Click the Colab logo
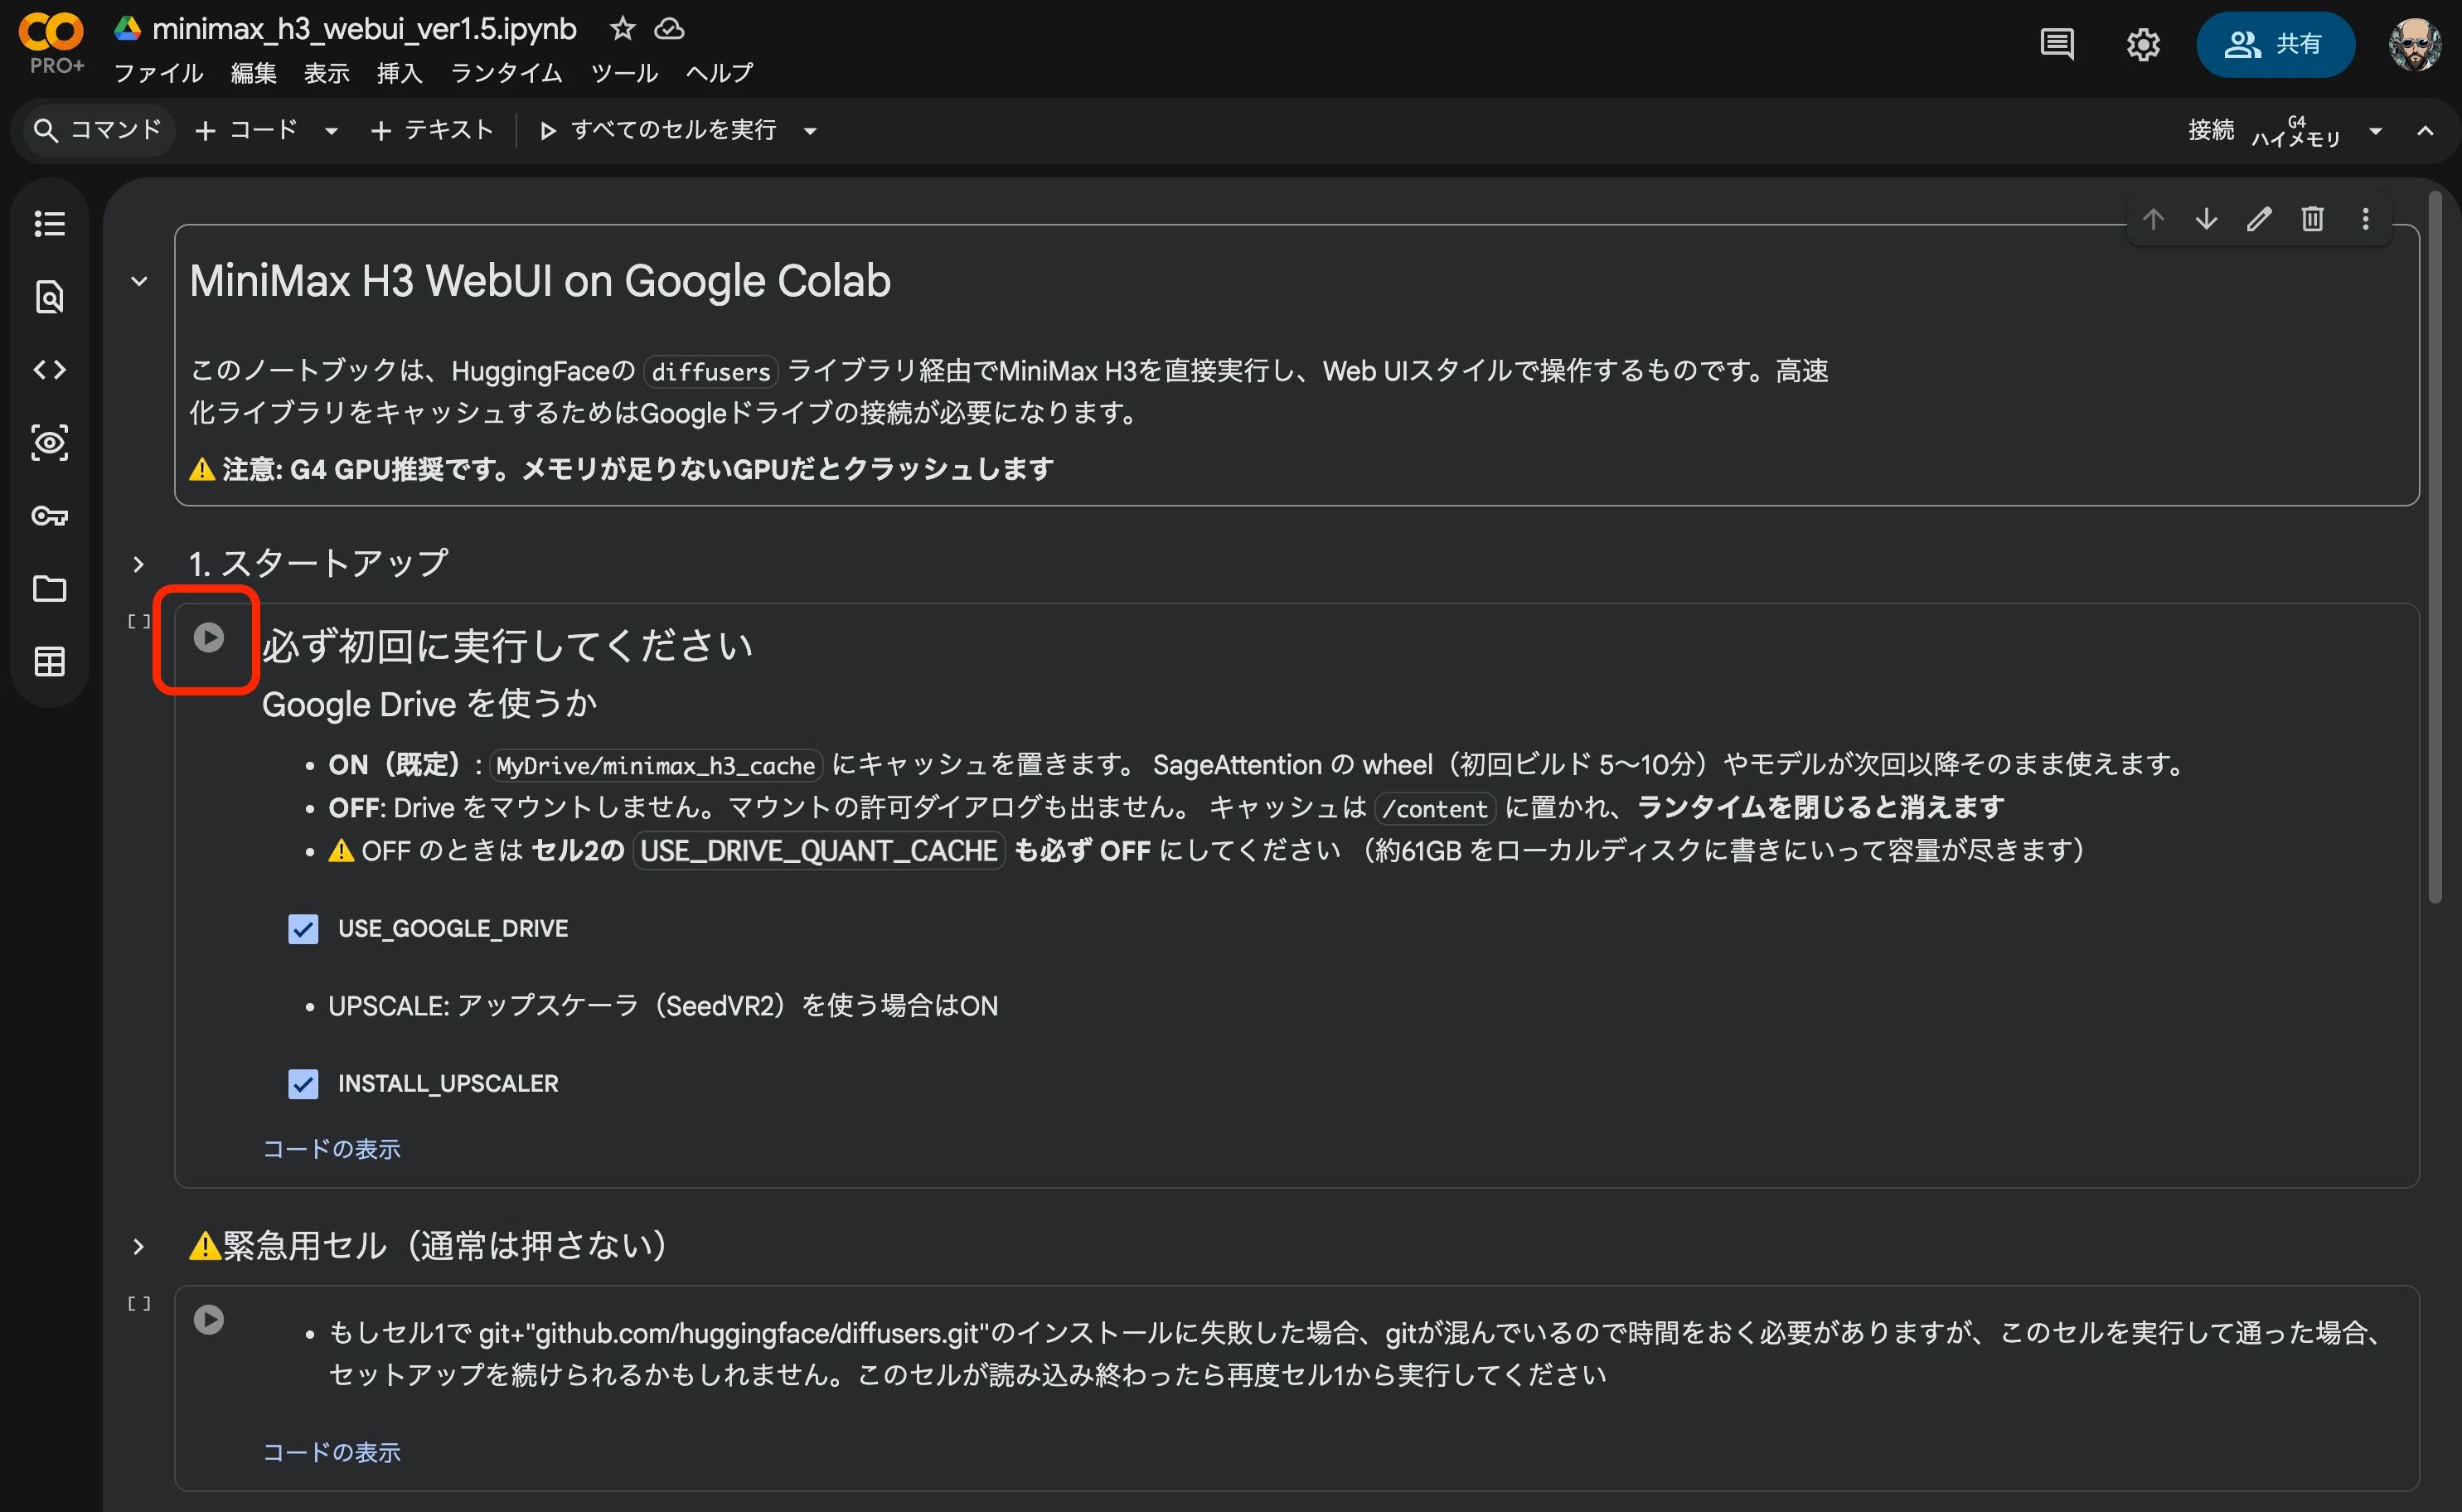Screen dimensions: 2462x1512 click(x=51, y=32)
